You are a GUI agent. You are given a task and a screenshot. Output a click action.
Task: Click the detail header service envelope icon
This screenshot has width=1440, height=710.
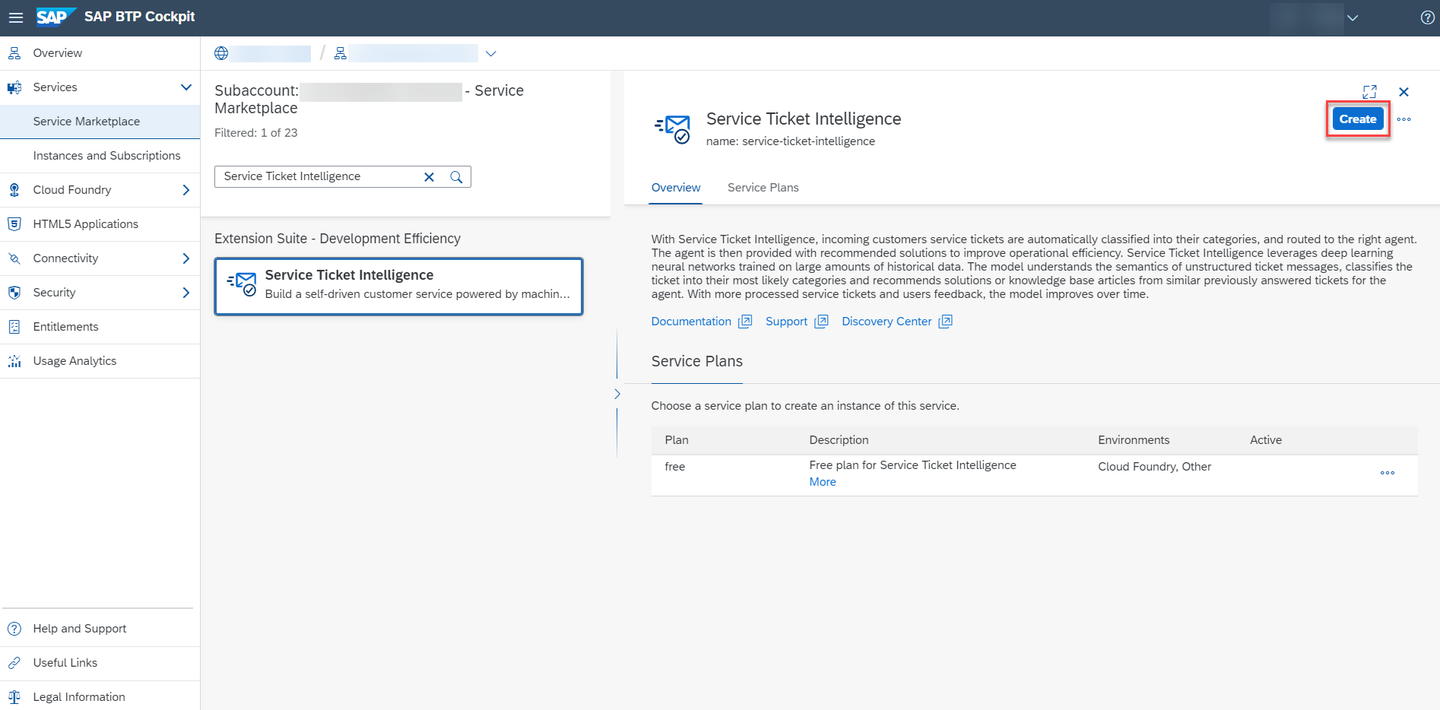coord(673,129)
